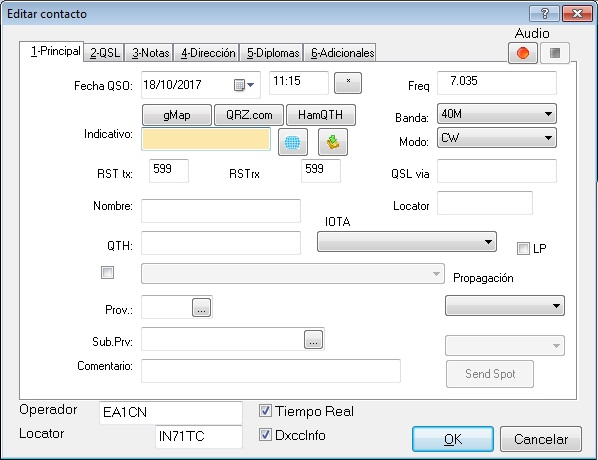Screen dimensions: 598x460
Task: Click the small asterisk button beside time
Action: pos(348,83)
